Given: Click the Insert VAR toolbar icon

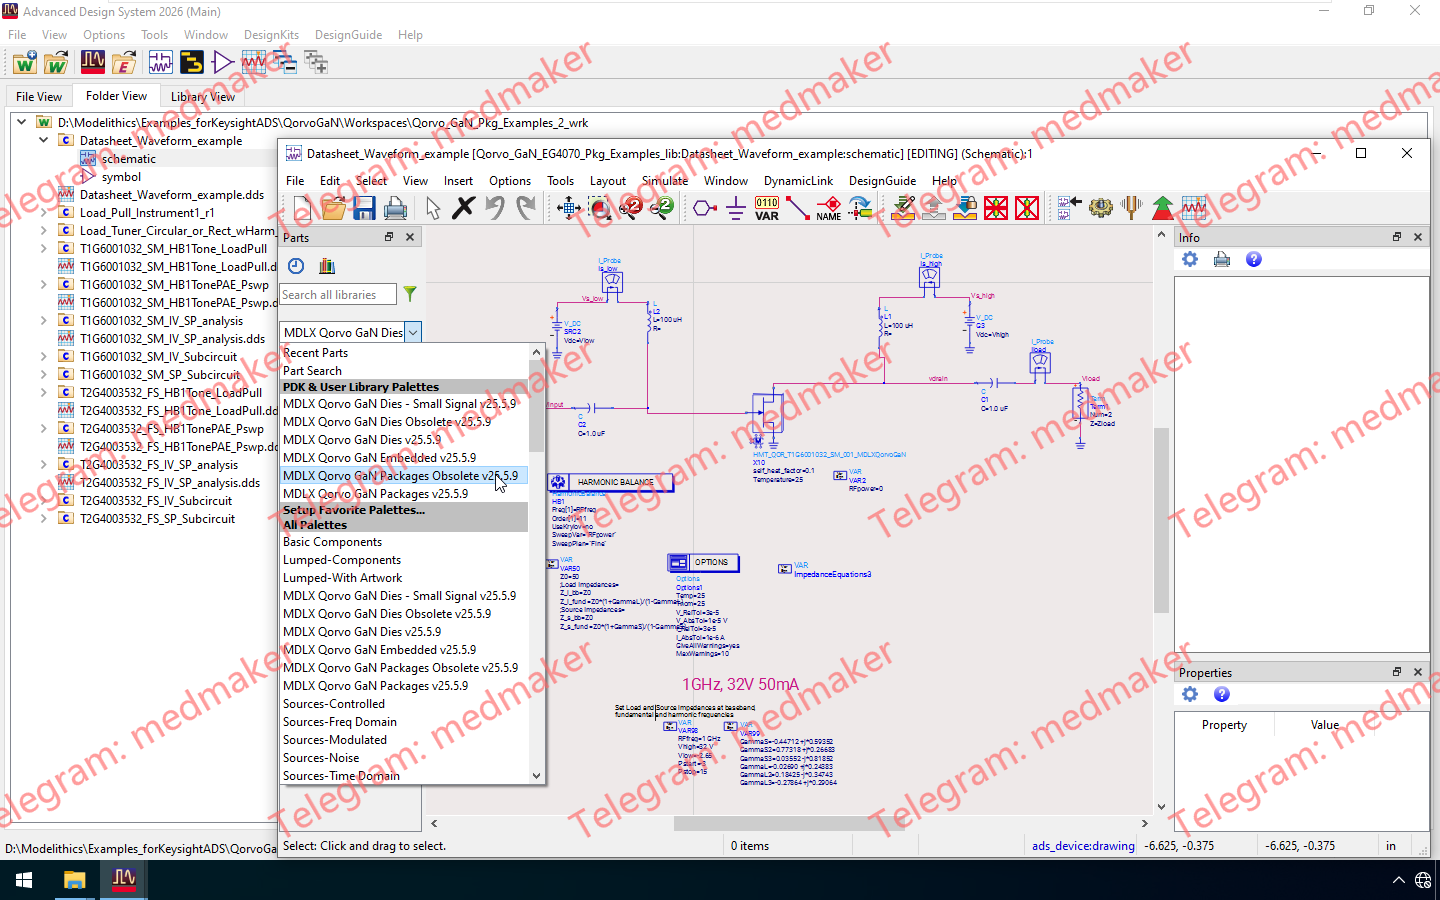Looking at the screenshot, I should coord(767,208).
